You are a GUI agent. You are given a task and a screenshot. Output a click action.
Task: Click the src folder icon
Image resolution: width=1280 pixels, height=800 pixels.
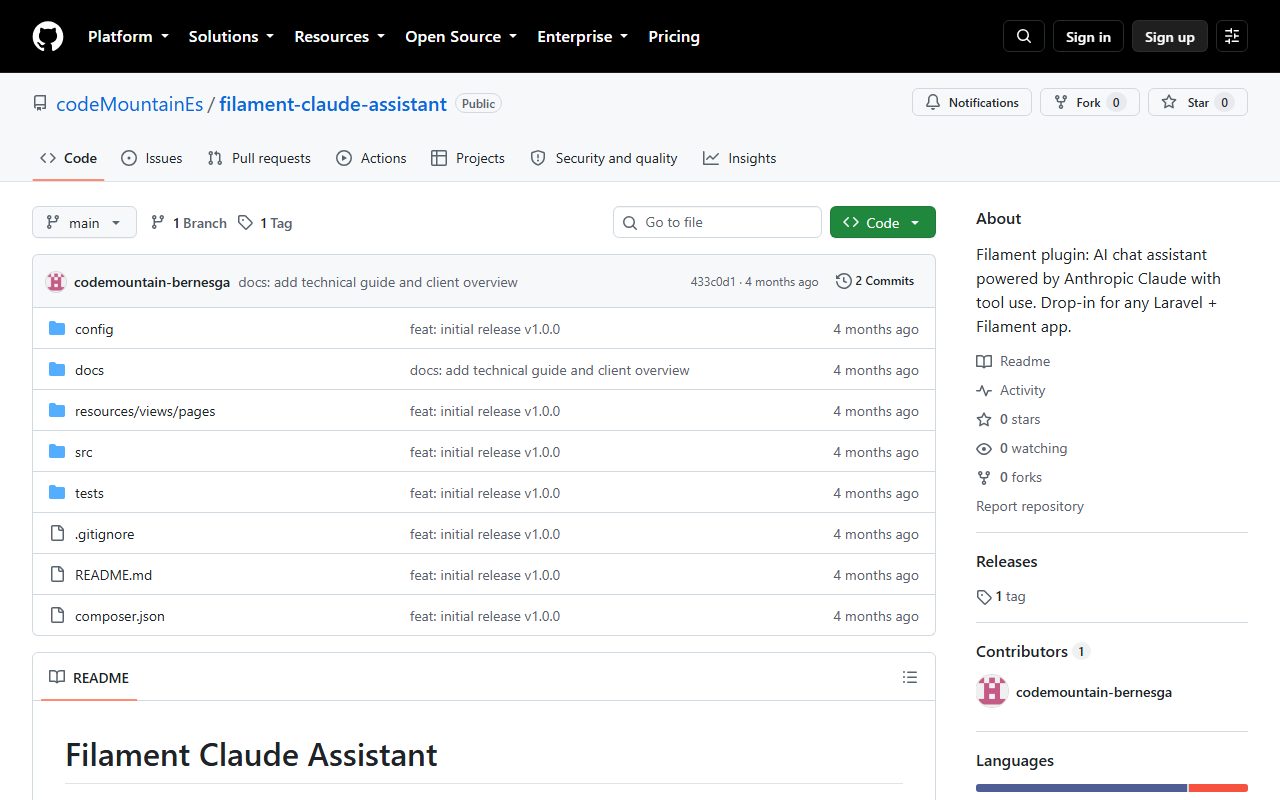pyautogui.click(x=57, y=452)
